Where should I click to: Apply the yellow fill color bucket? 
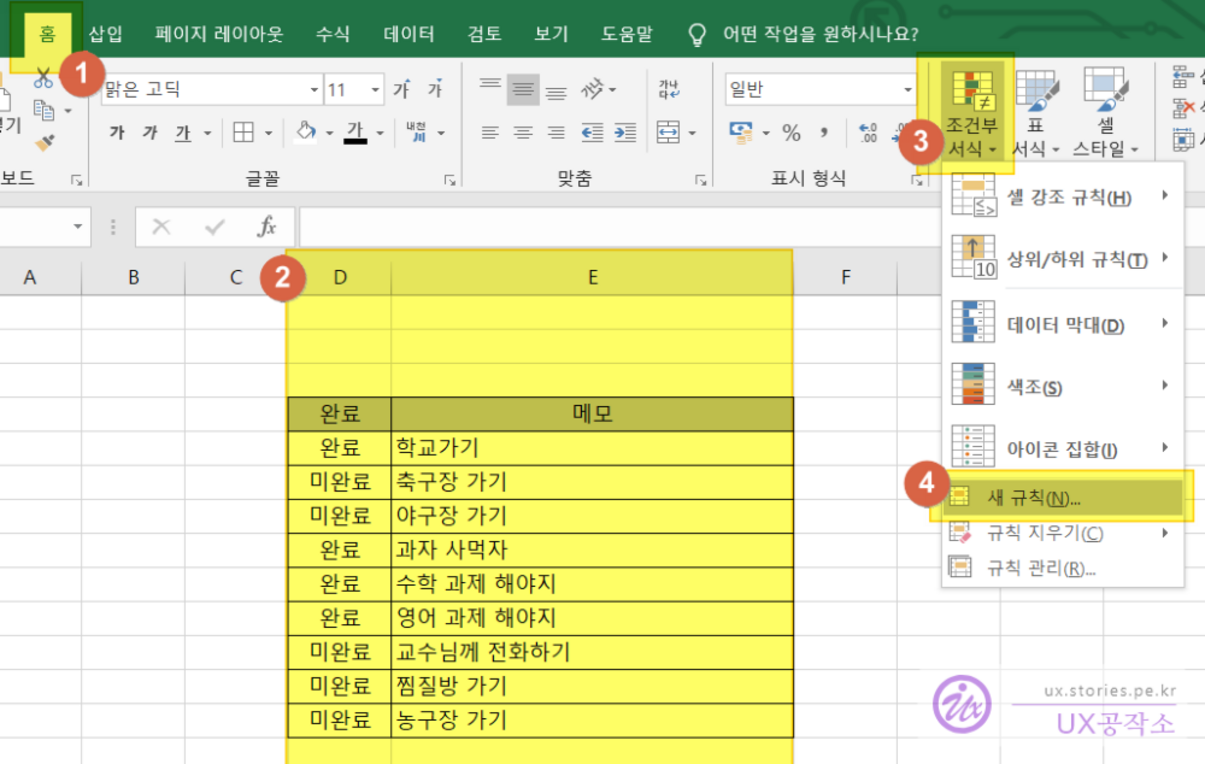(x=305, y=133)
